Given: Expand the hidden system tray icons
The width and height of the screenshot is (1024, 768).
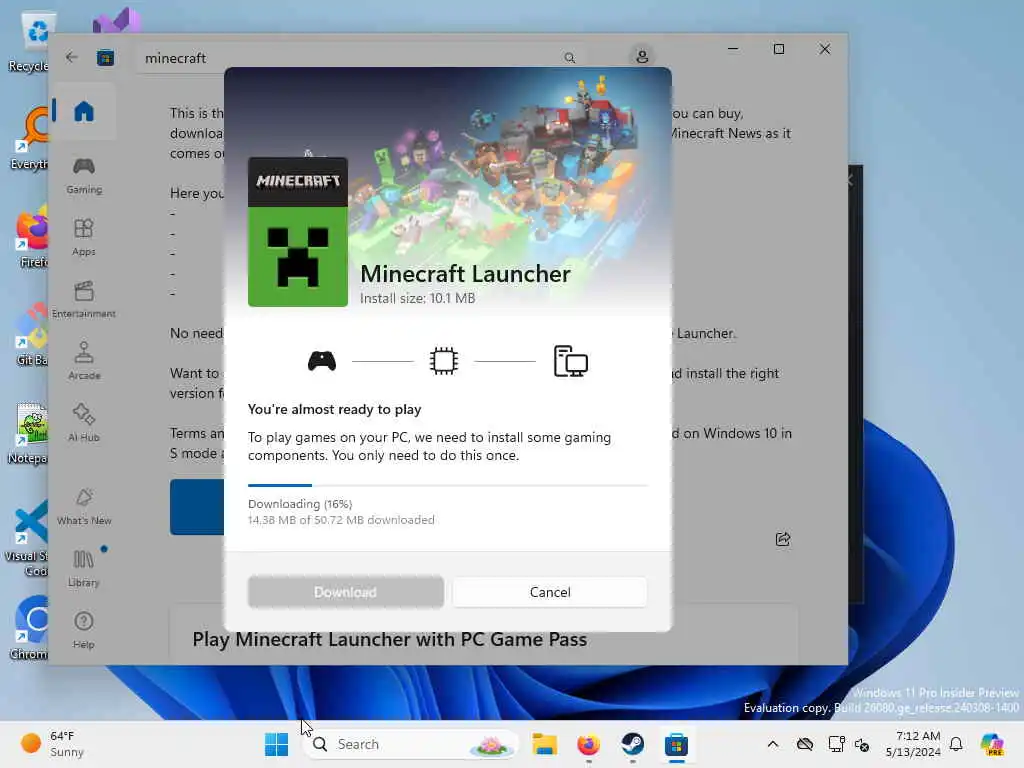Looking at the screenshot, I should (773, 744).
